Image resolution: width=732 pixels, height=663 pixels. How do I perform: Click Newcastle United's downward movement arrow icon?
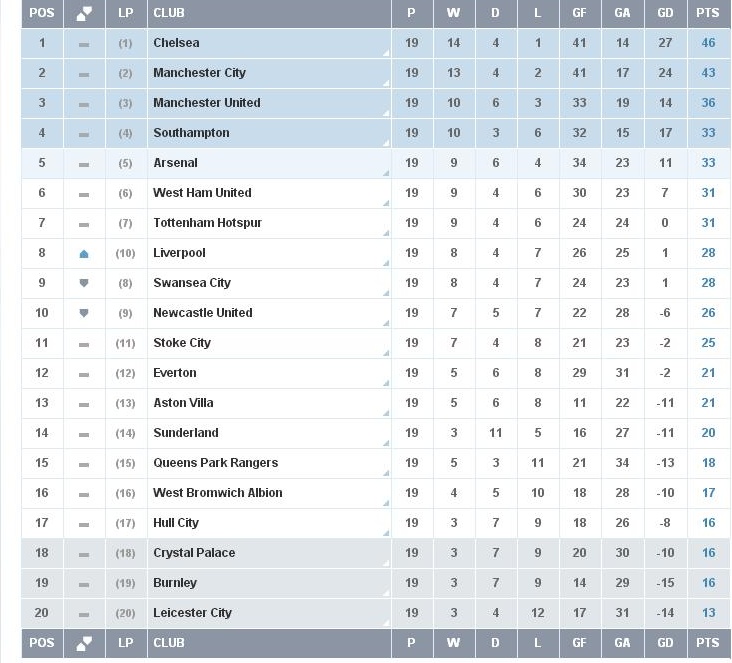click(84, 313)
